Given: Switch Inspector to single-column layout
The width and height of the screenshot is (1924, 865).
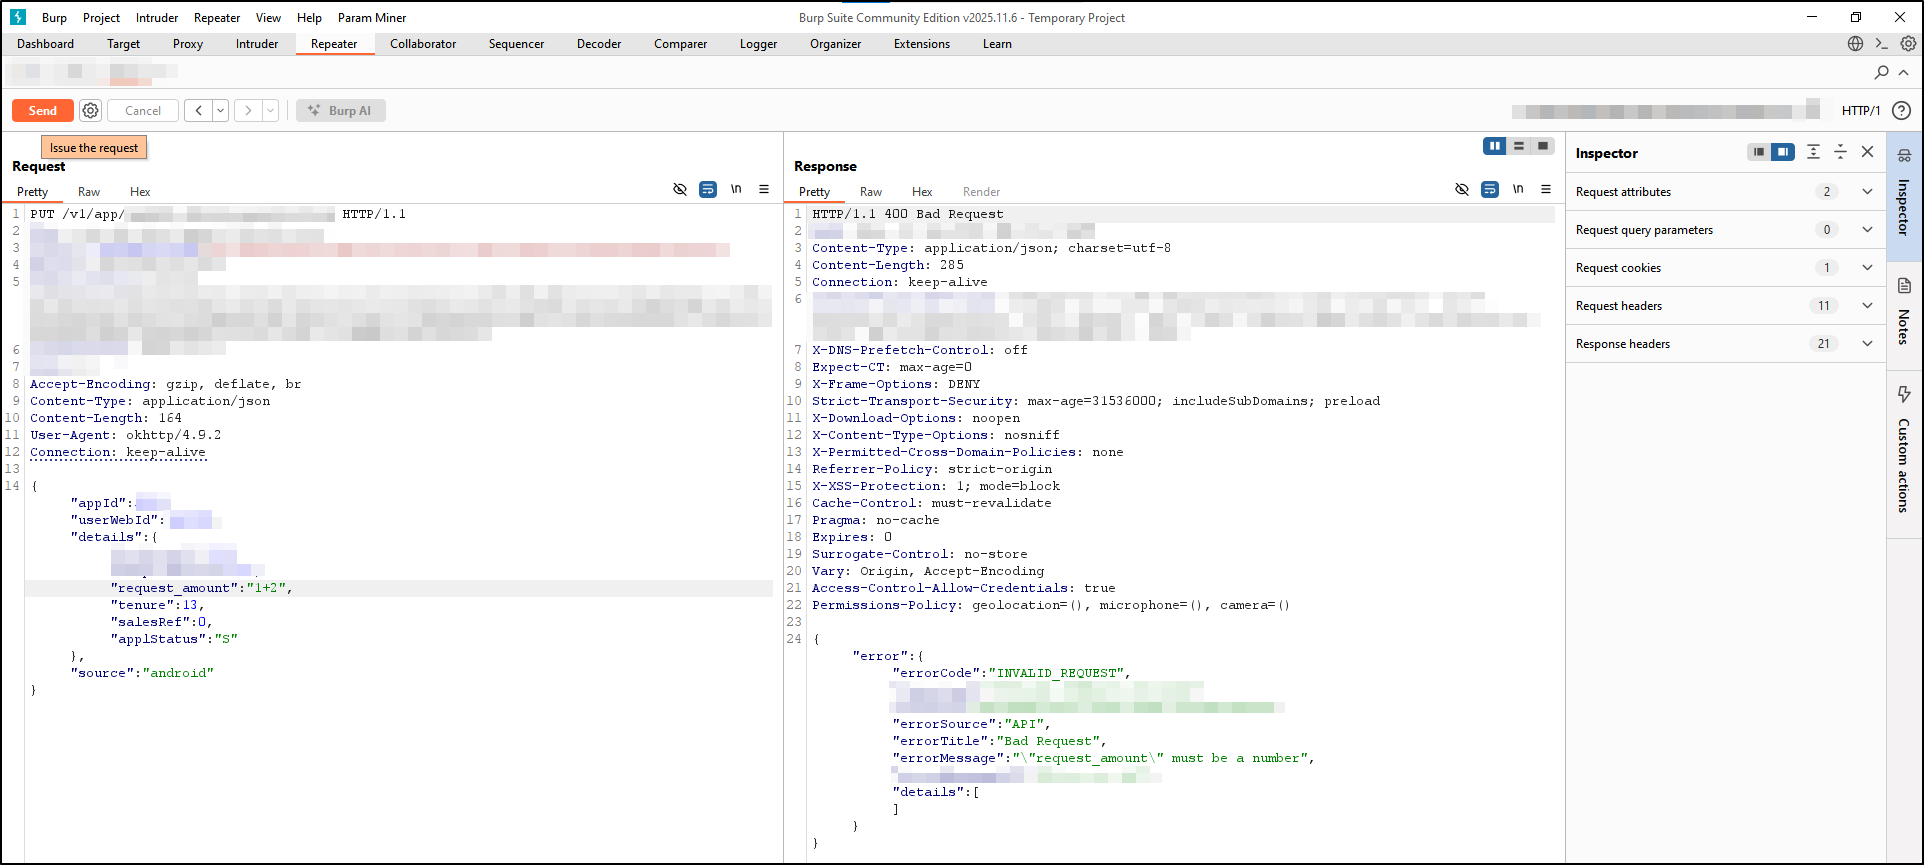Looking at the screenshot, I should 1759,152.
